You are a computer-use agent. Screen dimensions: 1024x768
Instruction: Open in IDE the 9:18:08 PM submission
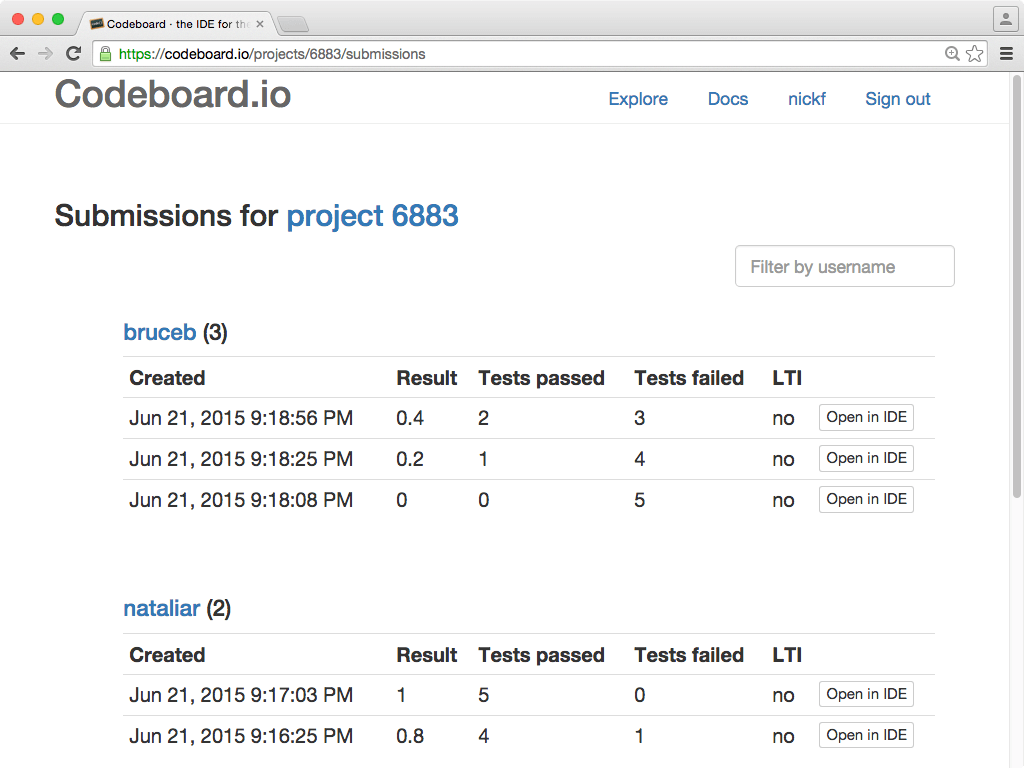(866, 499)
